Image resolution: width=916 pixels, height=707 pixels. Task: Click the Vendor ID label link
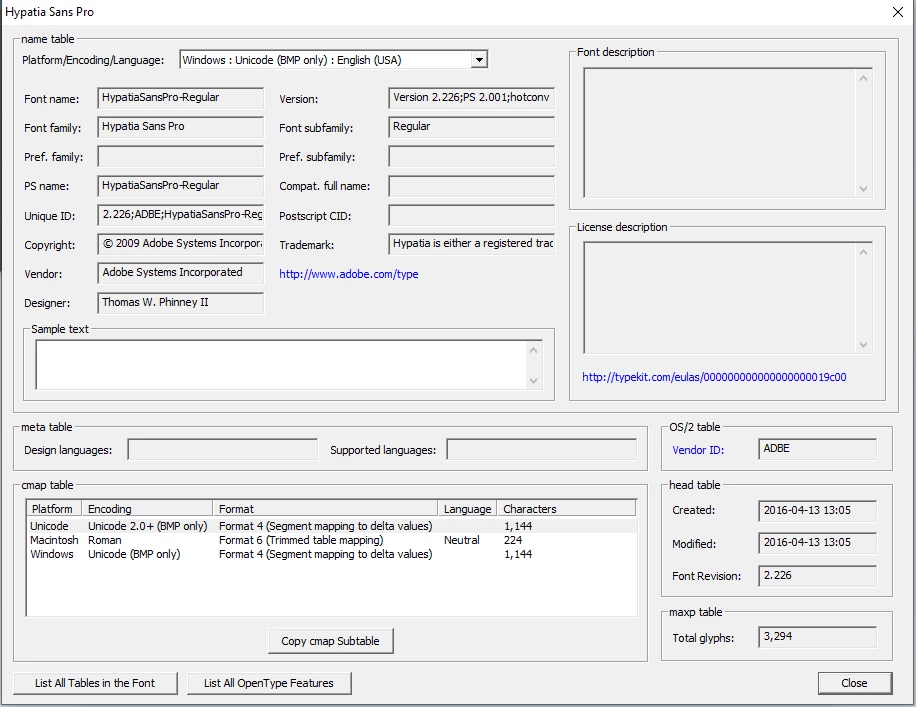pos(698,450)
